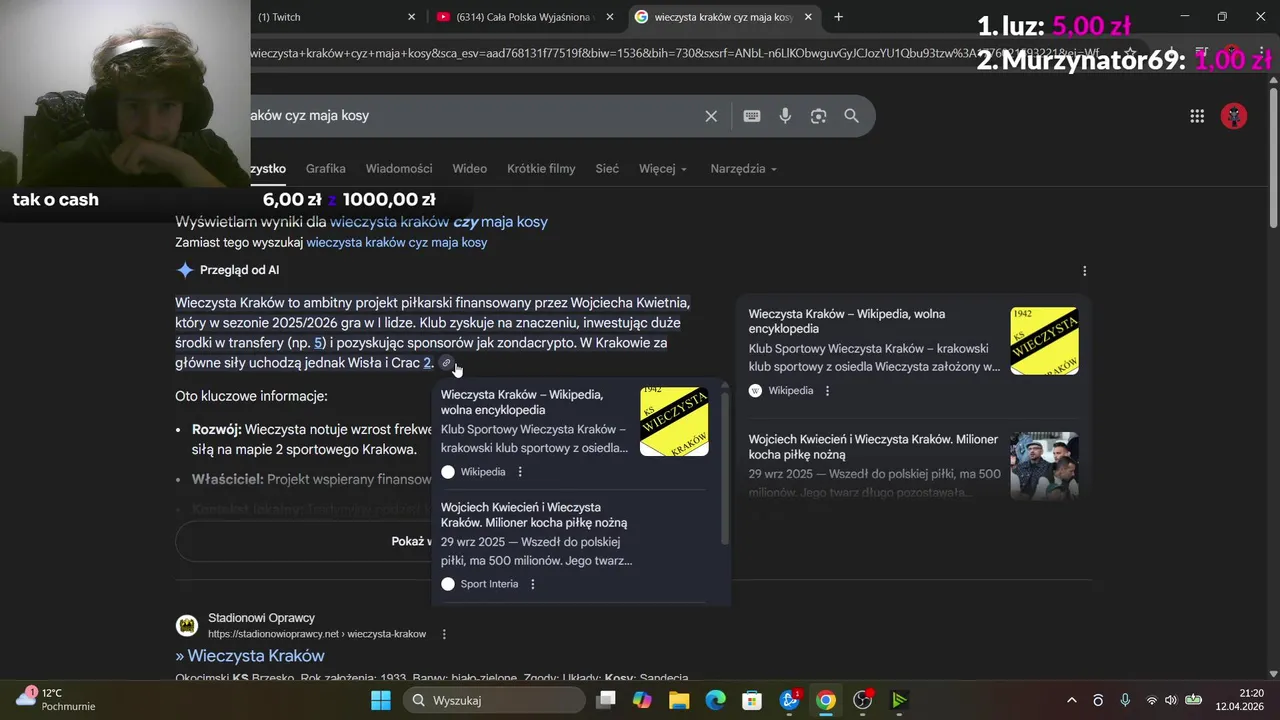Click Wieczysta logo thumbnail in right panel
The width and height of the screenshot is (1280, 720).
[x=1044, y=341]
